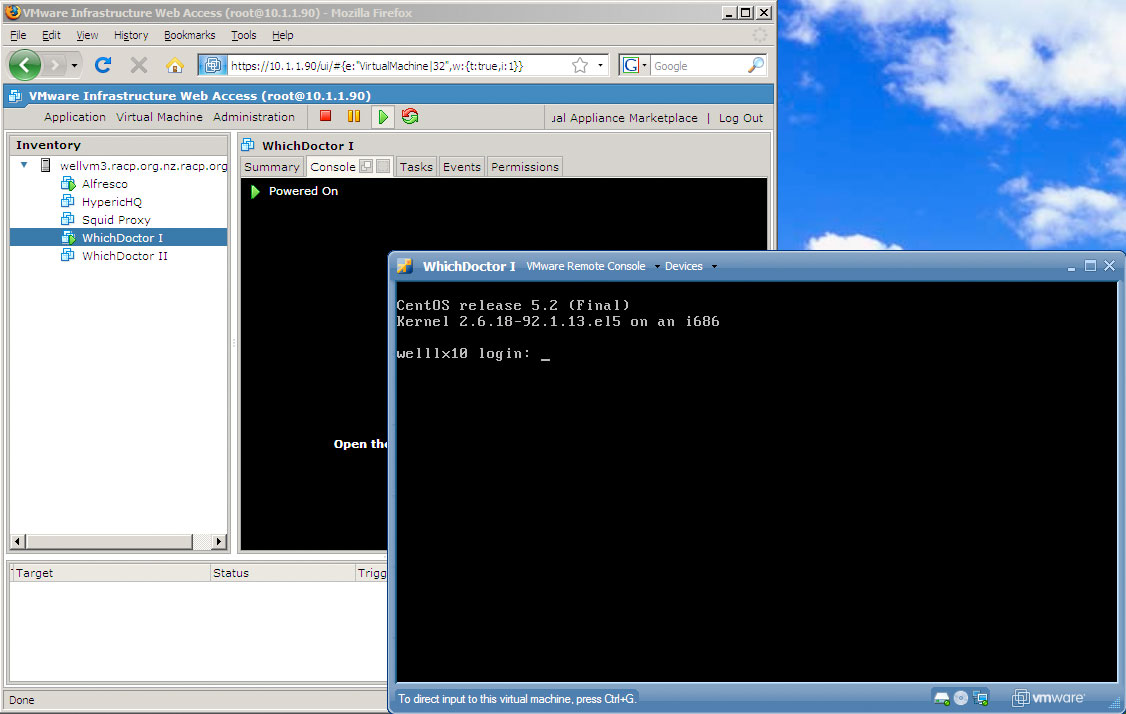Click the site identity icon in address bar
The width and height of the screenshot is (1126, 714).
click(x=213, y=65)
